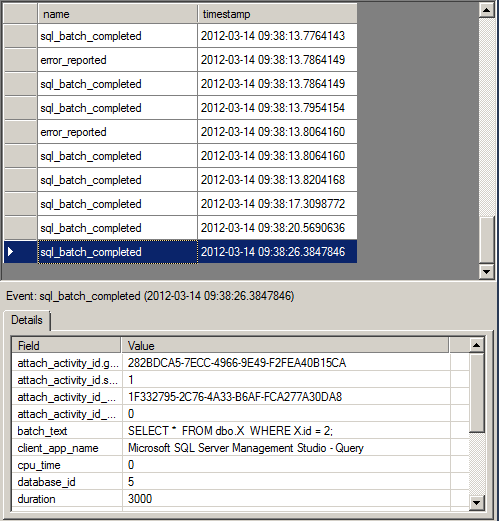Click the current row arrow indicator
499x521 pixels.
pos(10,252)
